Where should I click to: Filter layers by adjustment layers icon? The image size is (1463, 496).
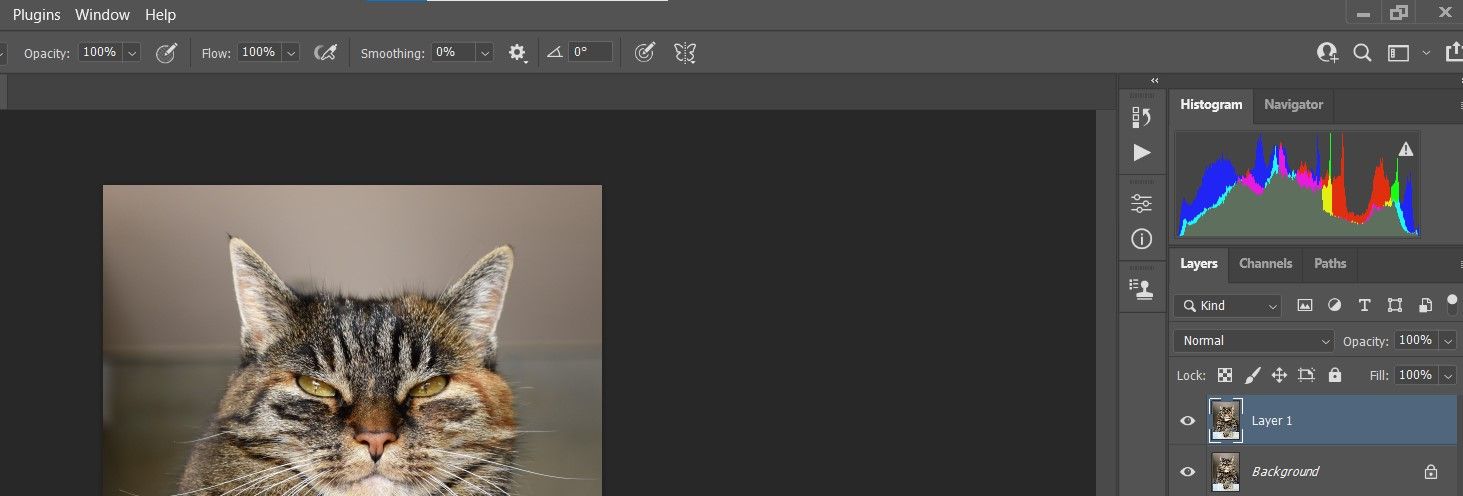[1334, 306]
